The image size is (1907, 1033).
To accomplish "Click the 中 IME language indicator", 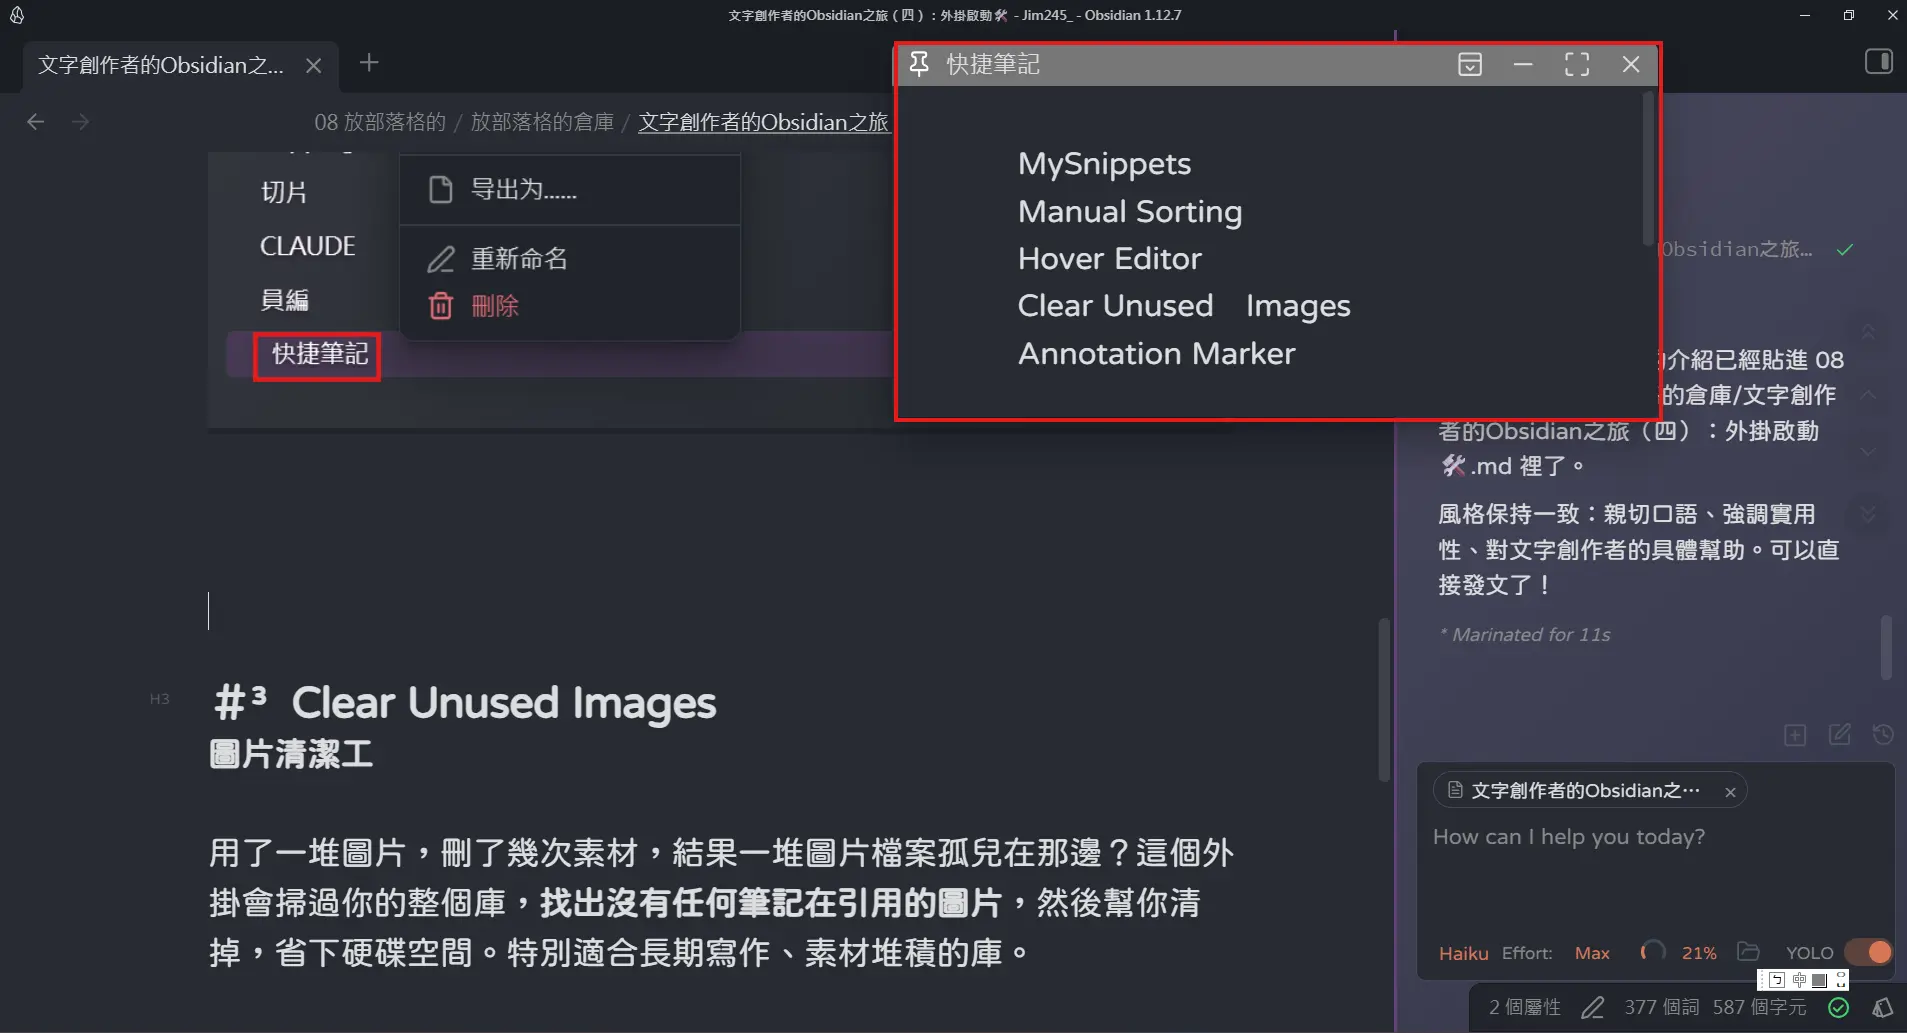I will pyautogui.click(x=1799, y=980).
